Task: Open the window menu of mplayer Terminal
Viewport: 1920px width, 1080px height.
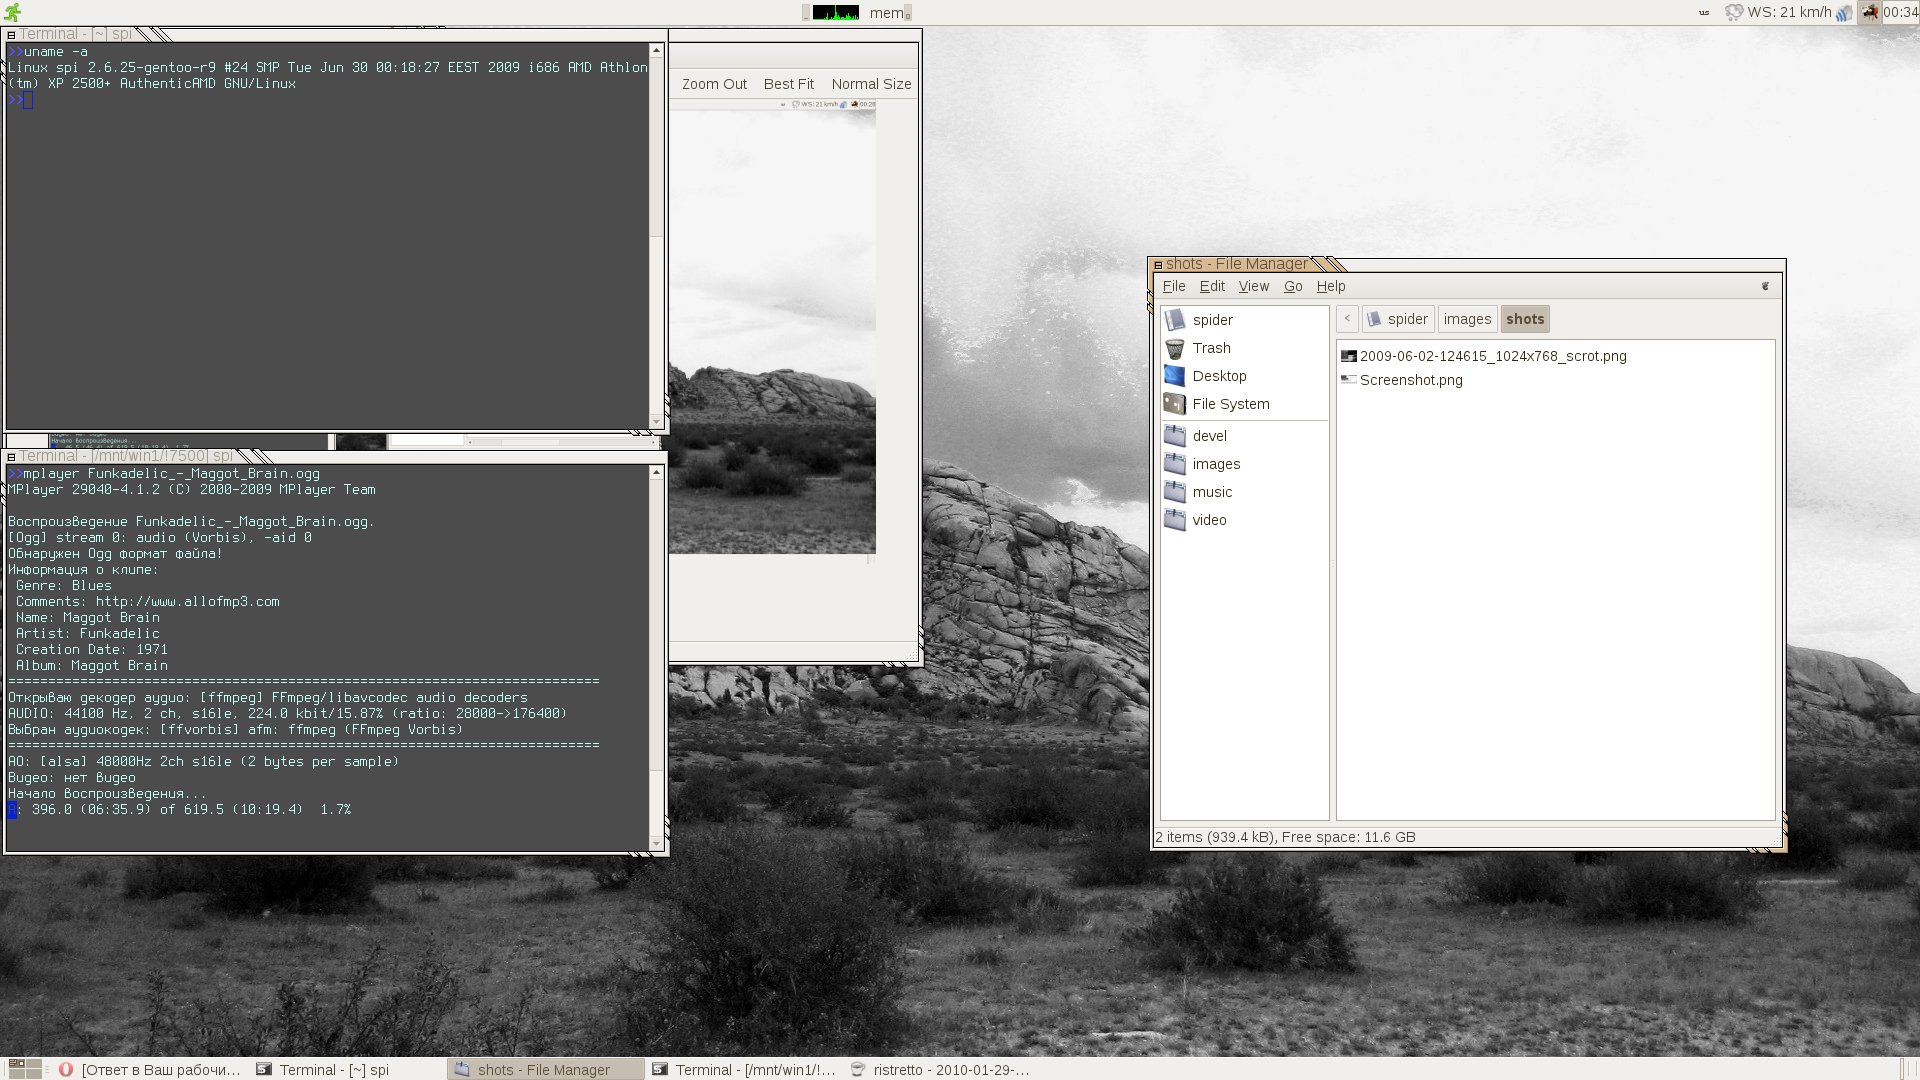Action: (x=11, y=457)
